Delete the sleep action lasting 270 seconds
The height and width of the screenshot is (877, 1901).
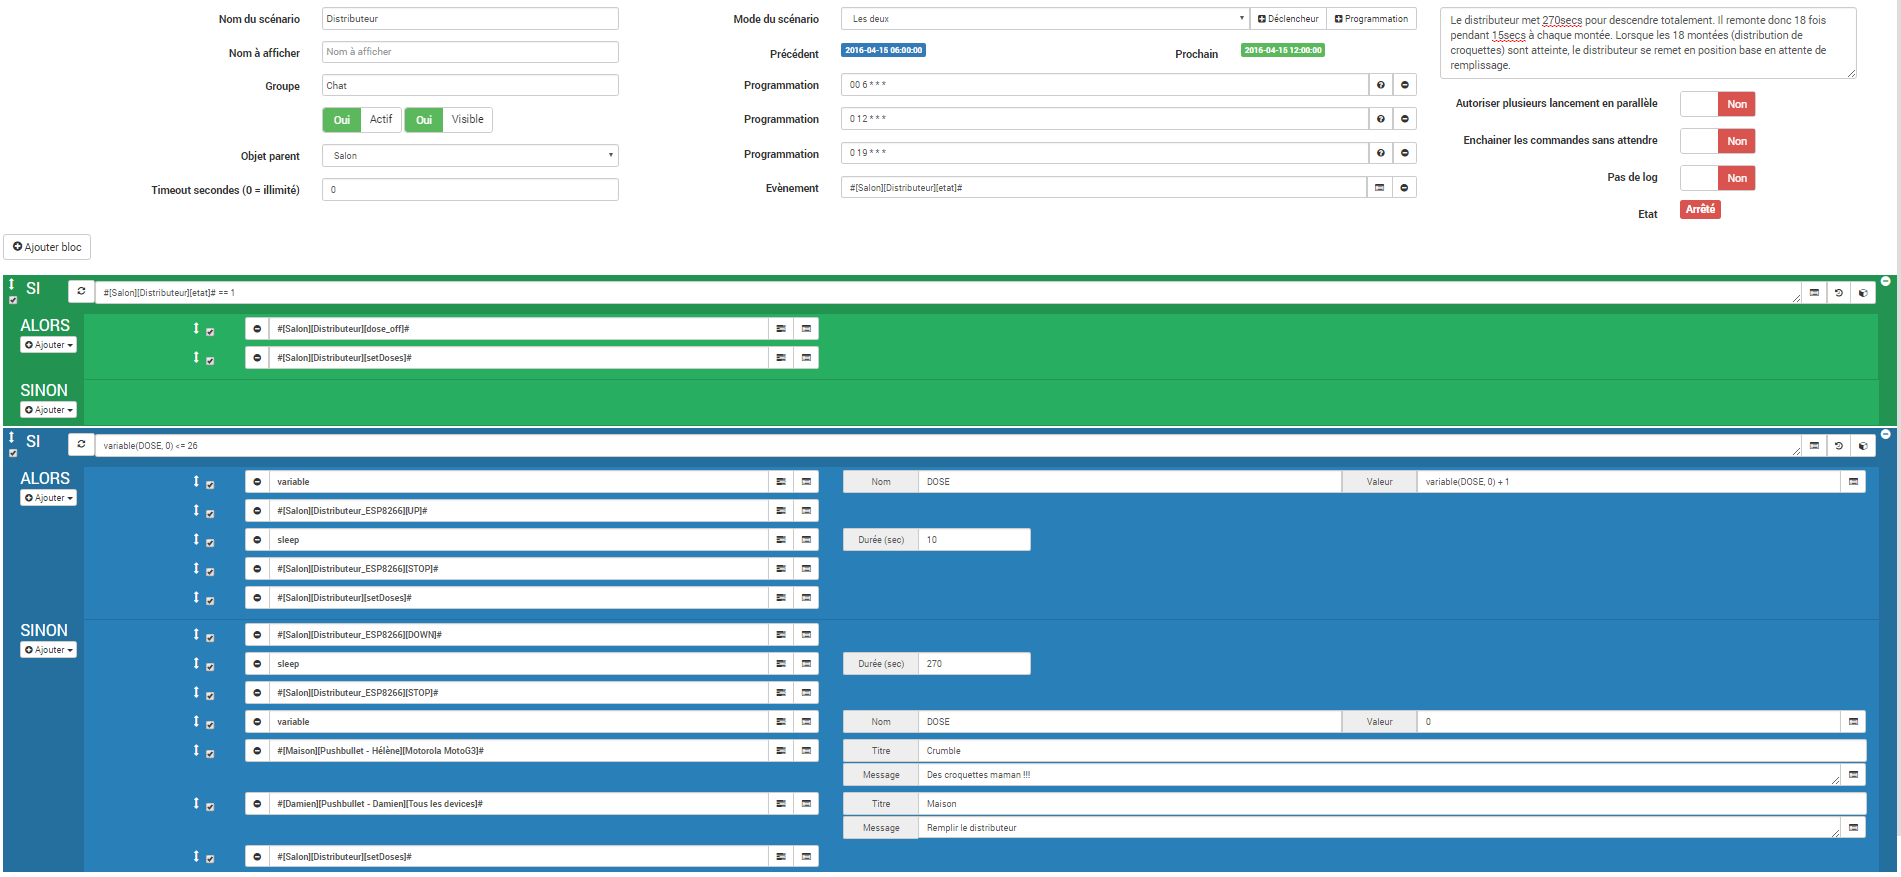tap(257, 664)
